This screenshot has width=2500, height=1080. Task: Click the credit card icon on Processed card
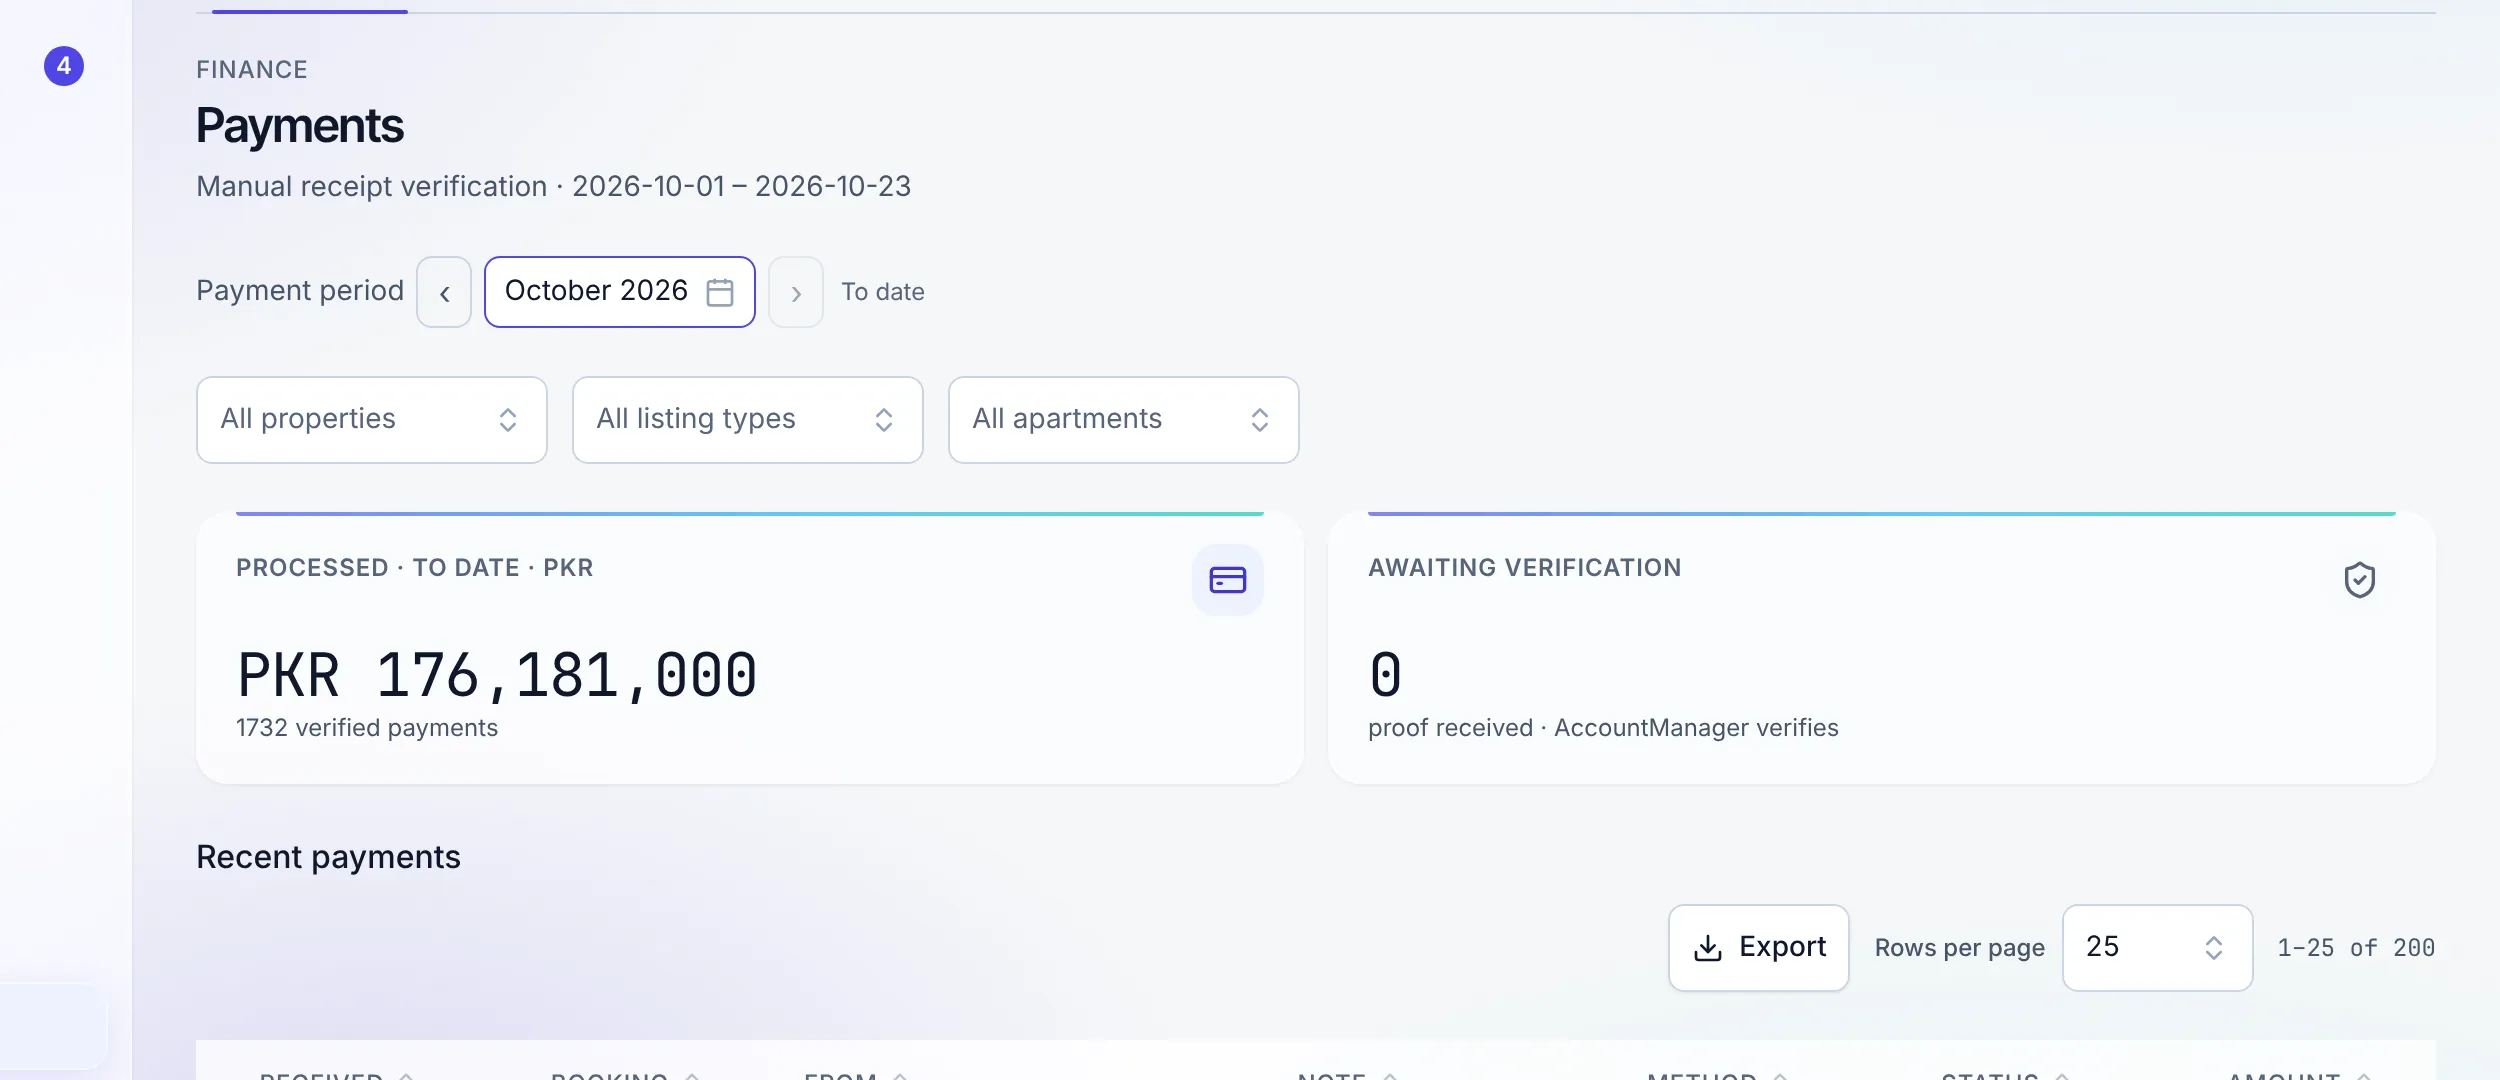(1228, 580)
